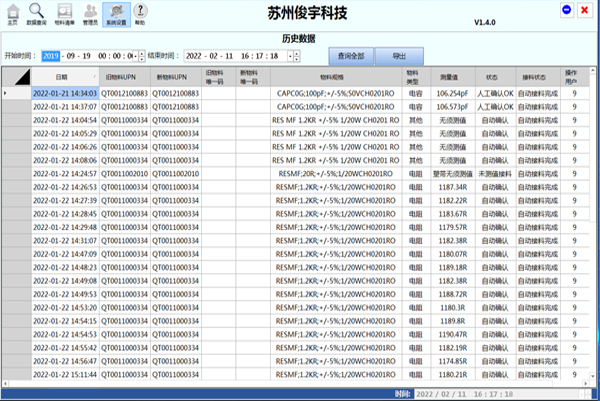The height and width of the screenshot is (401, 600).
Task: Click measured value 1182.22R
Action: tap(453, 200)
